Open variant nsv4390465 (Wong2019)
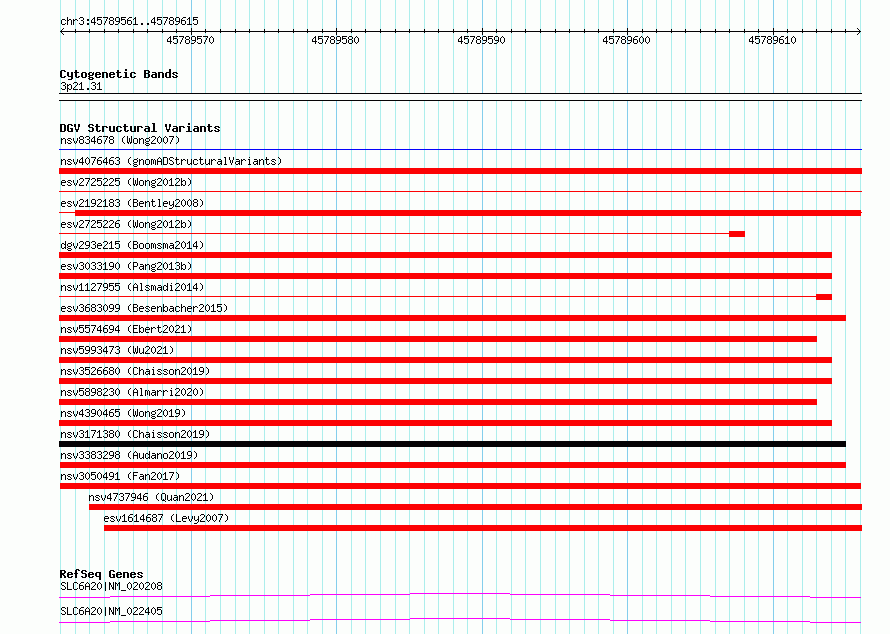The width and height of the screenshot is (890, 634). (123, 414)
